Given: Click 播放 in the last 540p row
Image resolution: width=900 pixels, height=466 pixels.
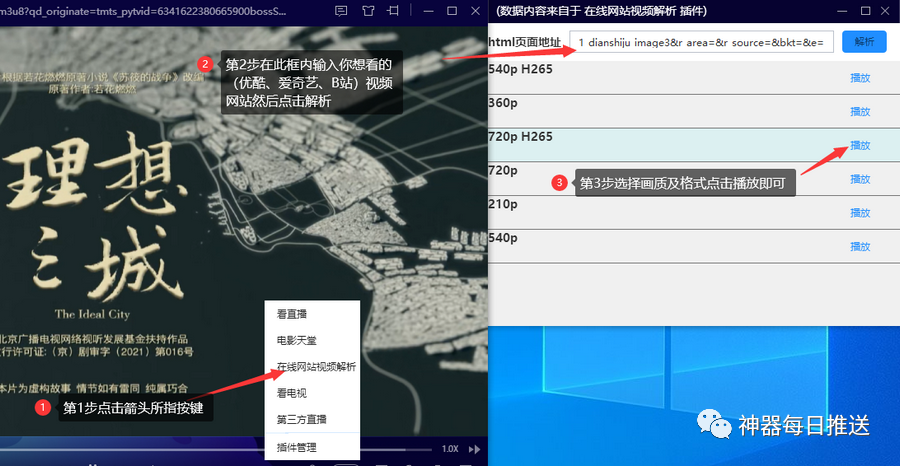Looking at the screenshot, I should 860,246.
